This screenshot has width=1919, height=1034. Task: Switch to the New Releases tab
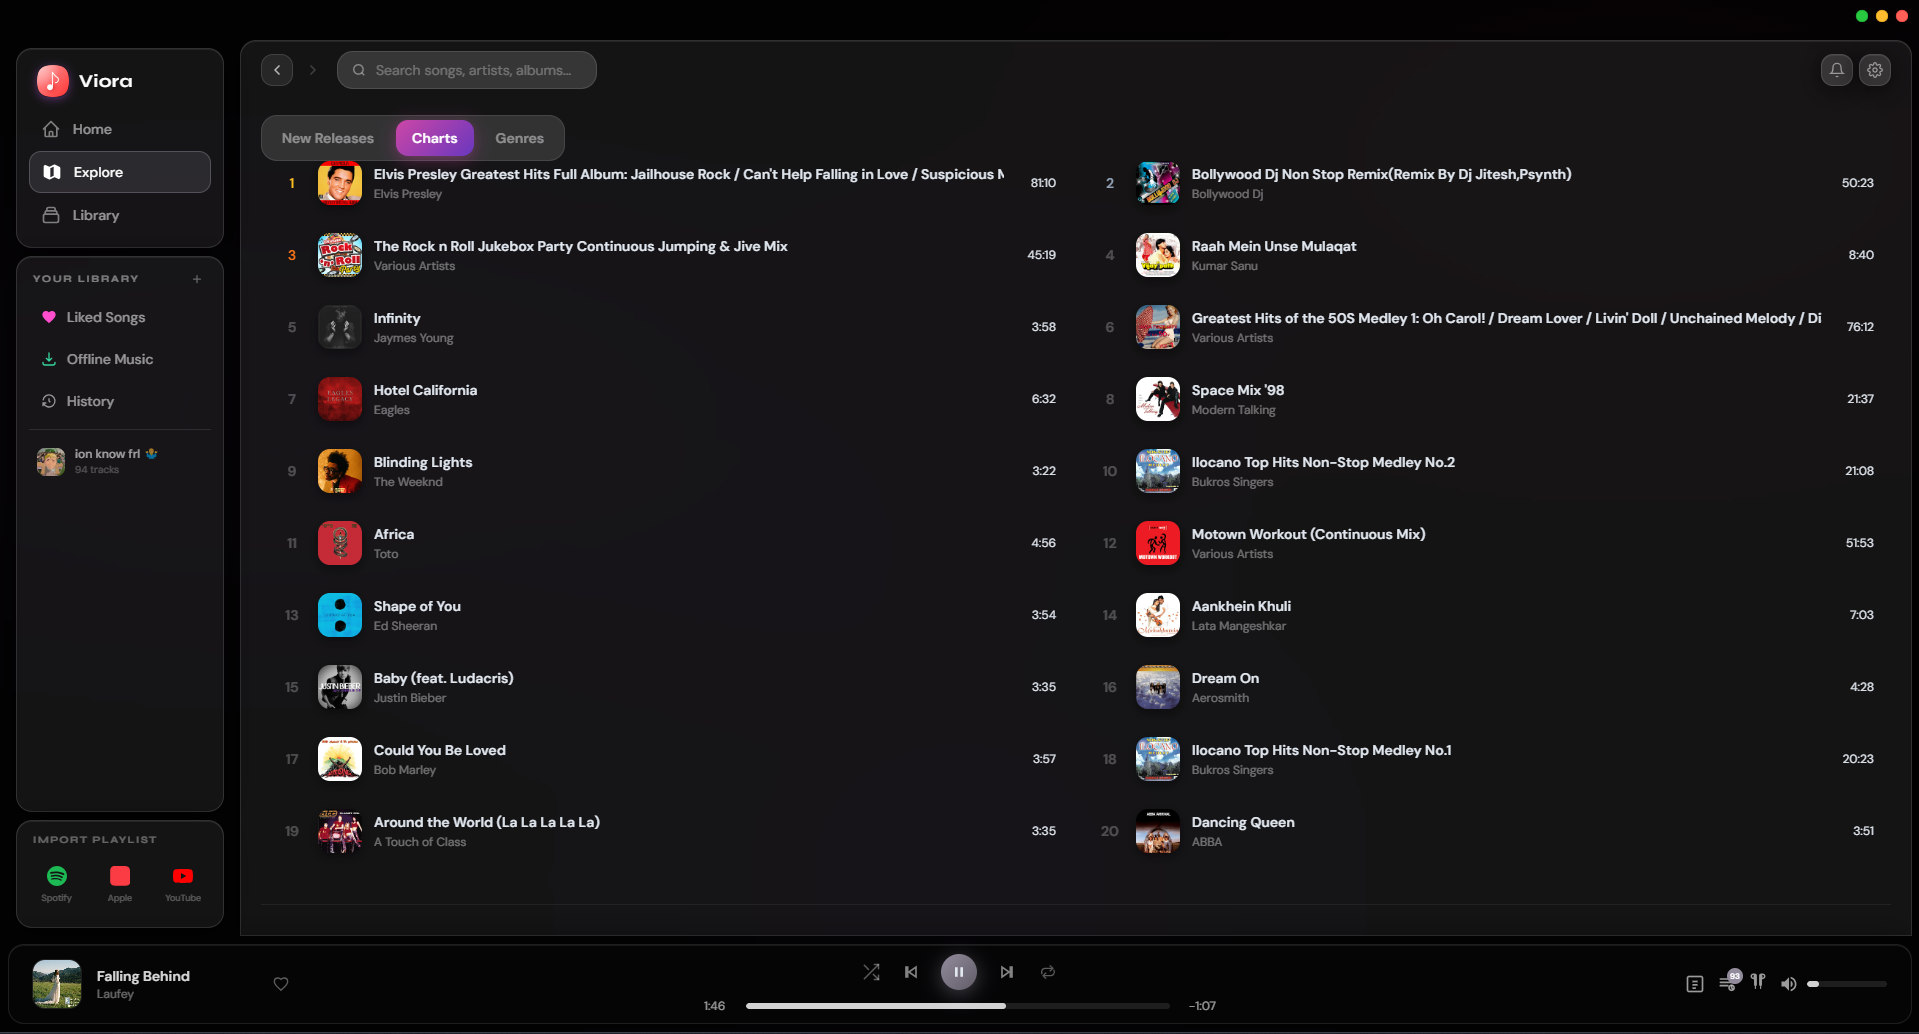coord(327,137)
